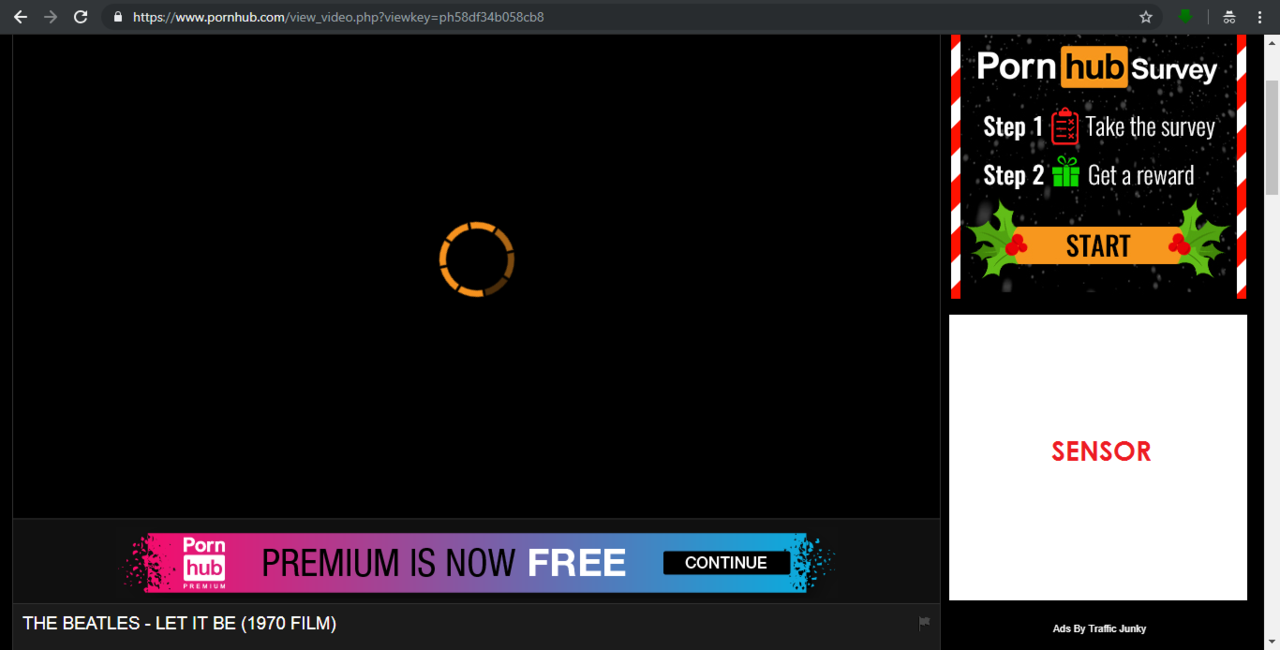Click the video title THE BEATLES - LET IT BE

point(179,623)
